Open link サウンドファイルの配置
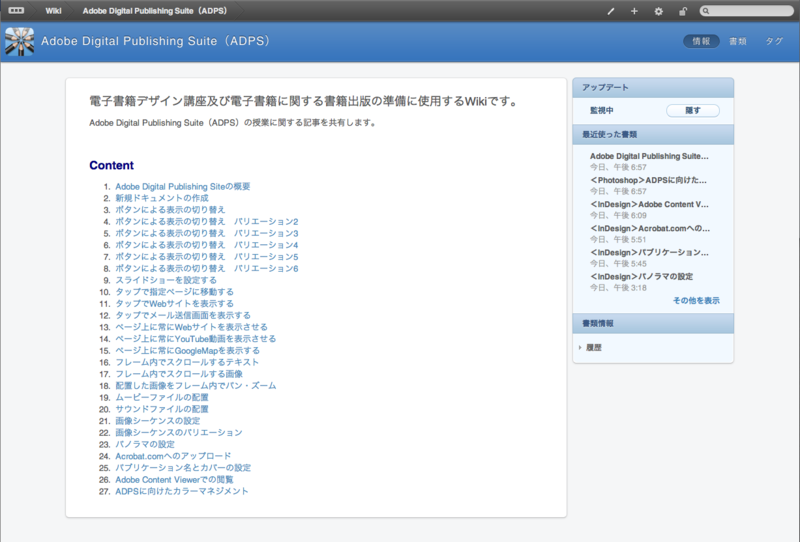Screen dimensions: 800x542 [162, 409]
